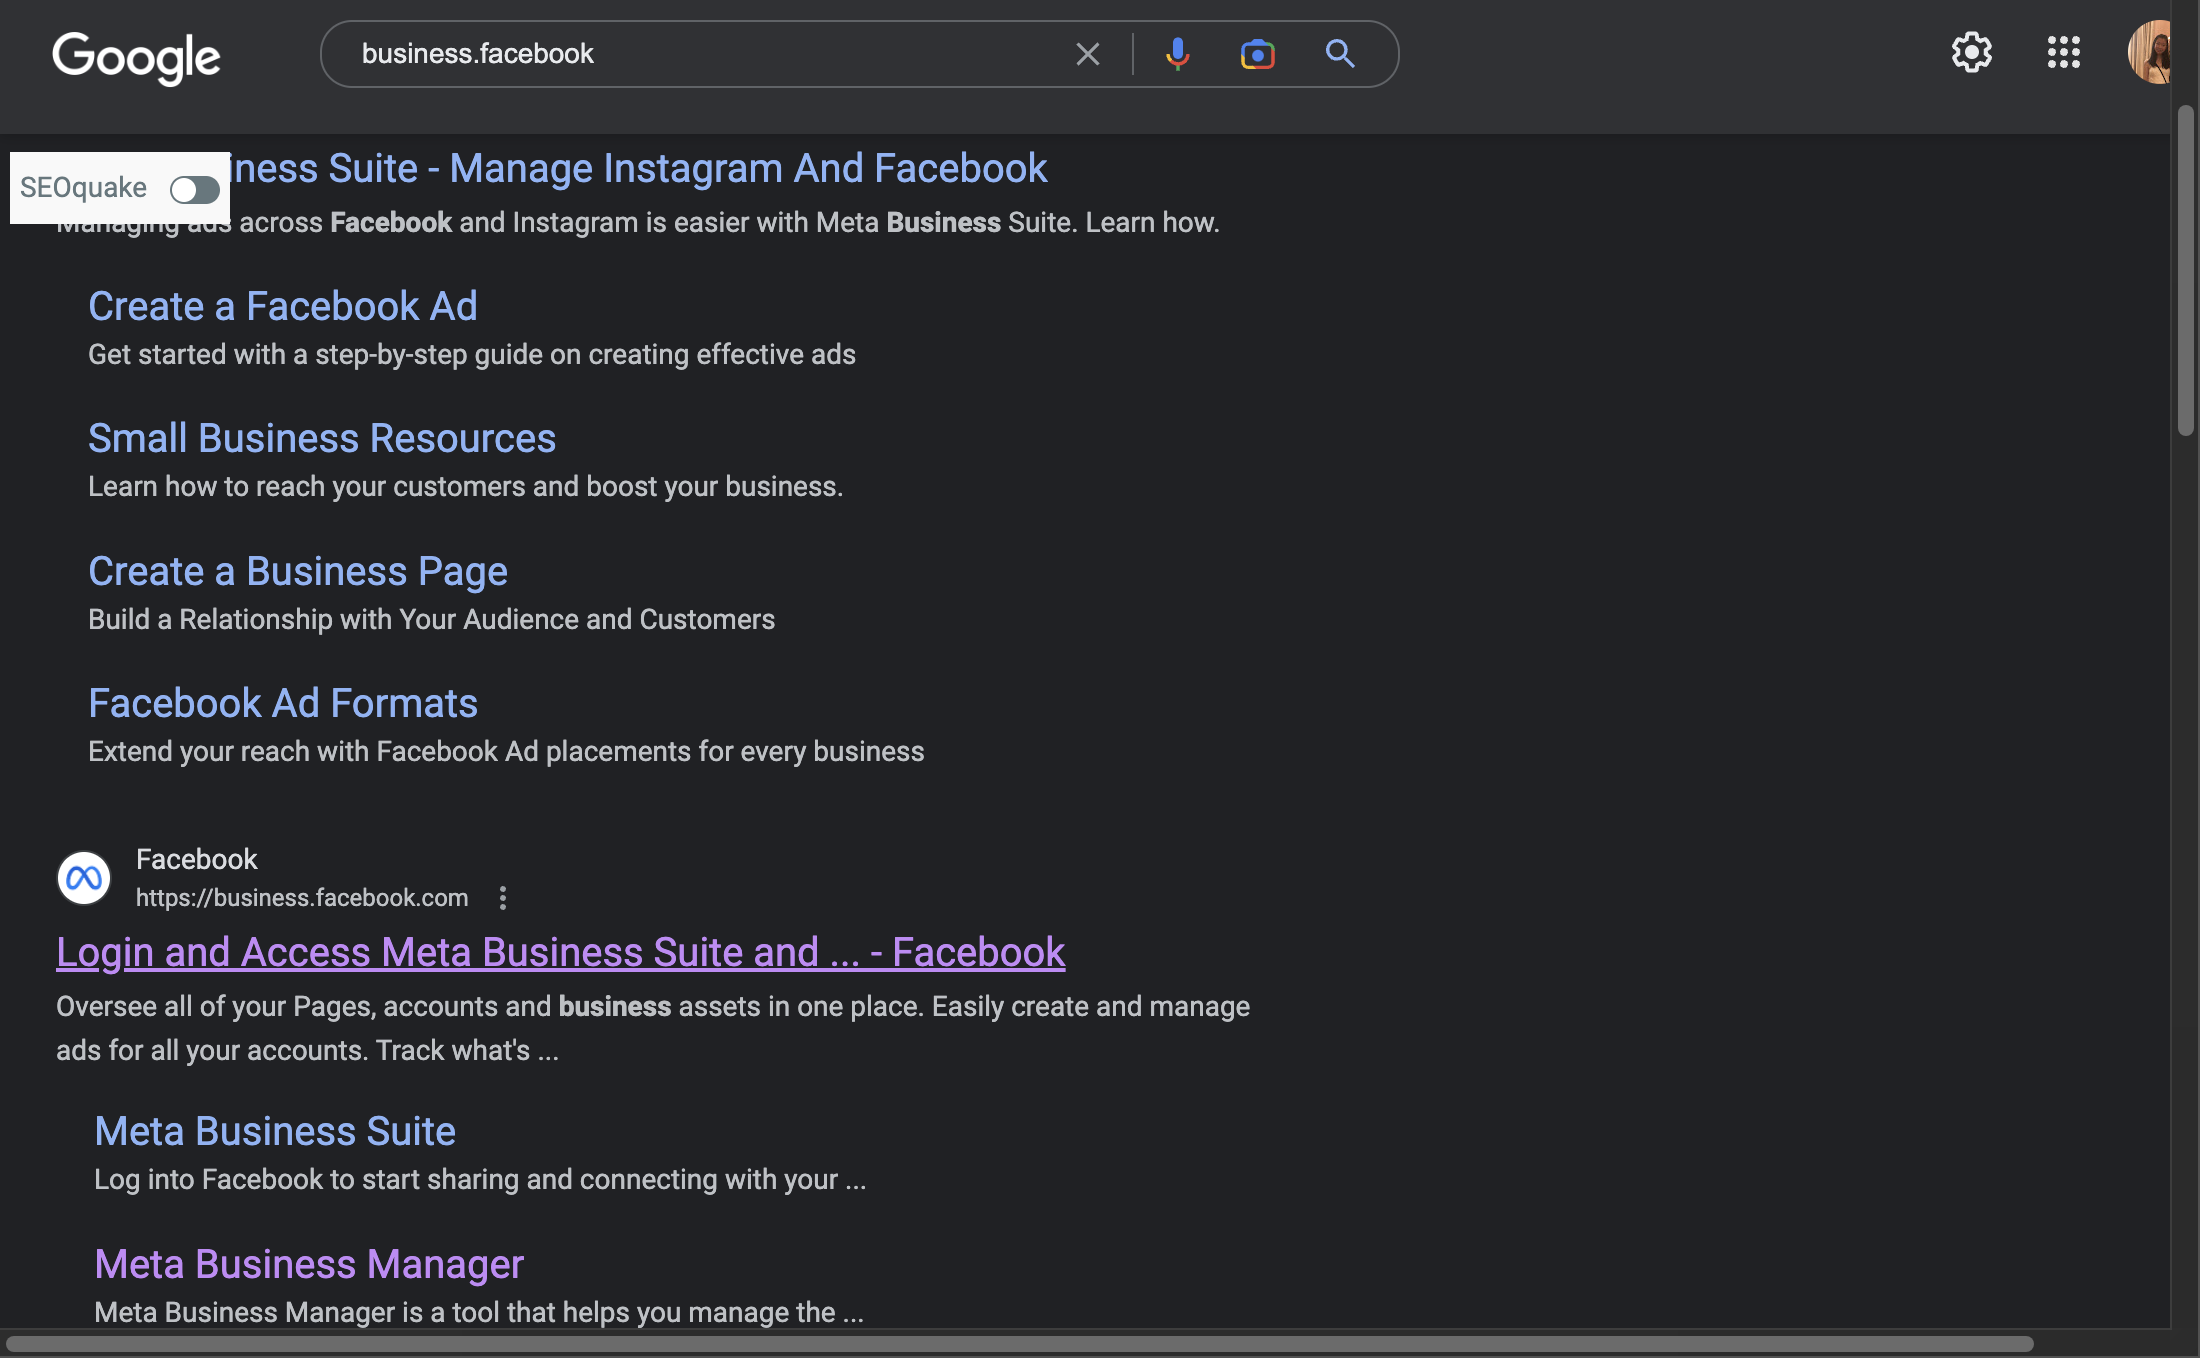Click the https://business.facebook.com URL text
Screen dimensions: 2200x1358
pyautogui.click(x=302, y=898)
